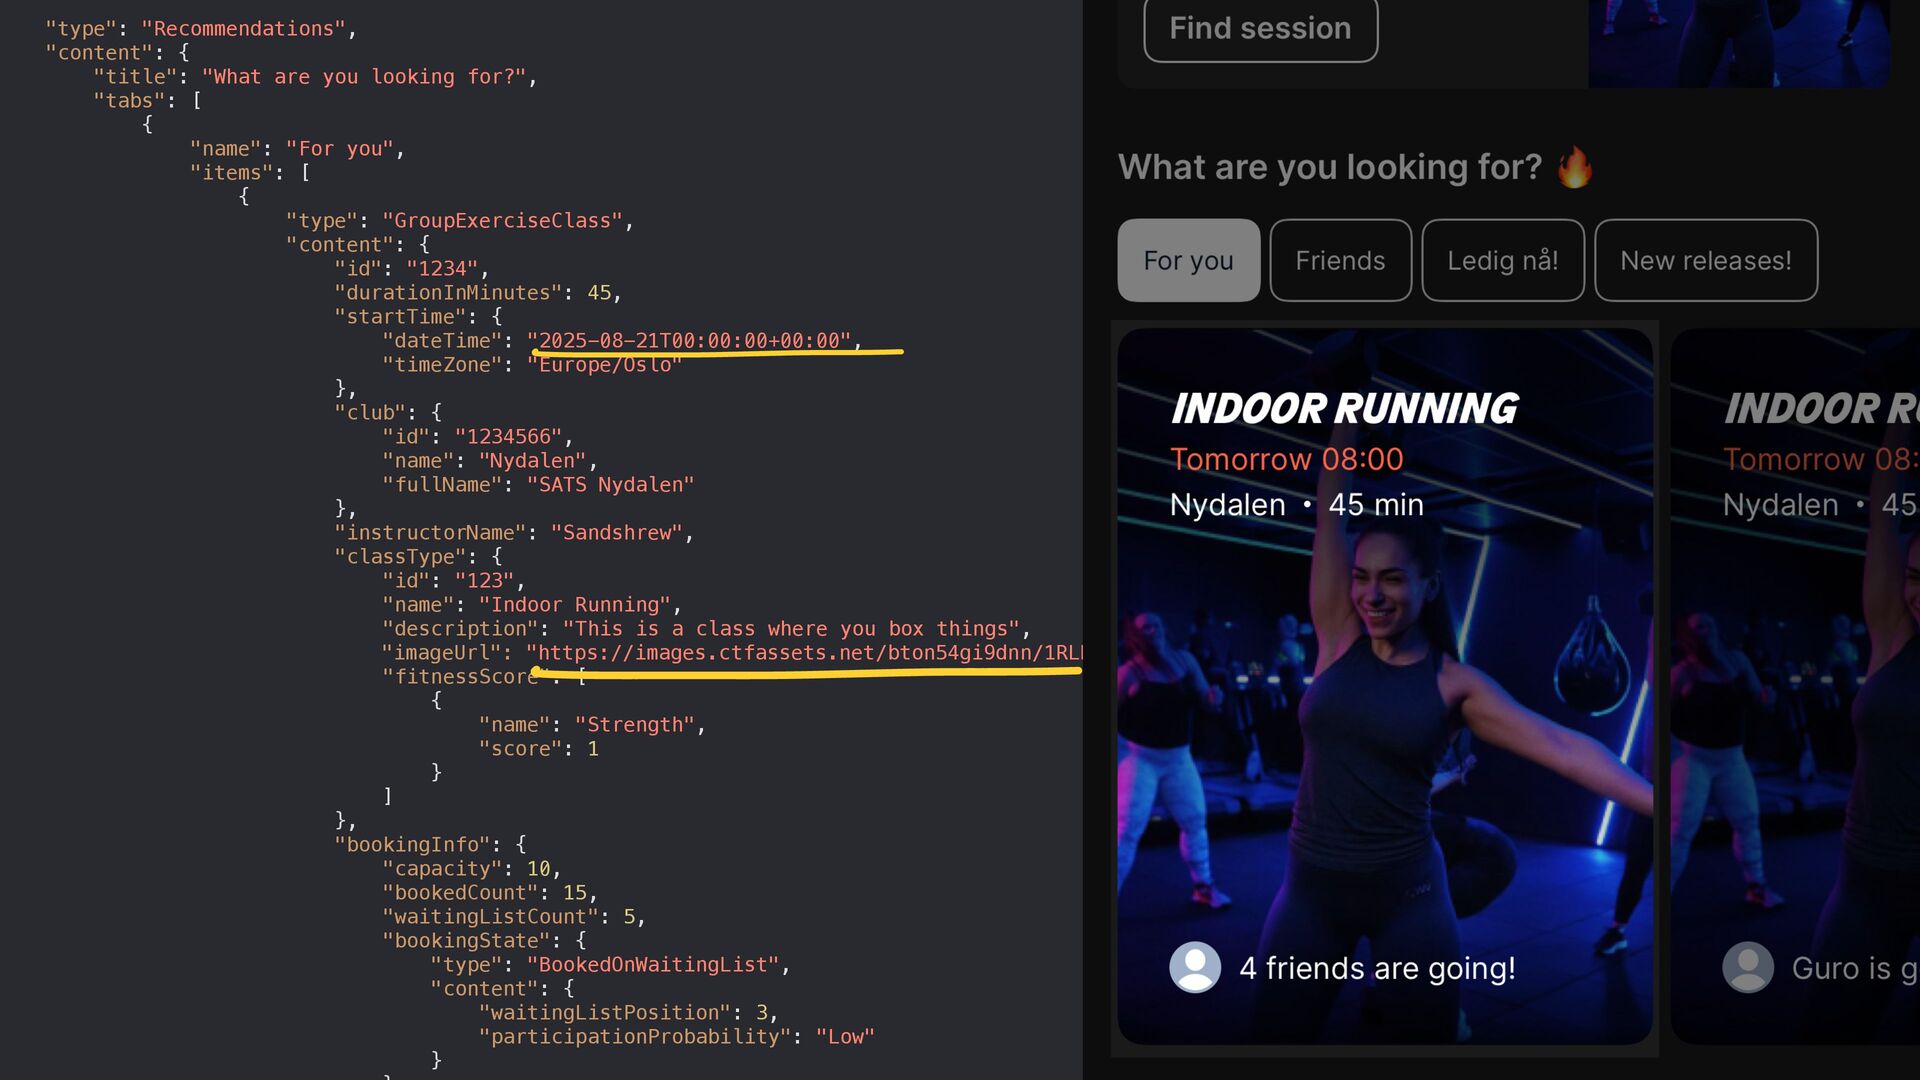Click avatar icon next to Guro text
This screenshot has width=1920, height=1080.
click(1747, 967)
